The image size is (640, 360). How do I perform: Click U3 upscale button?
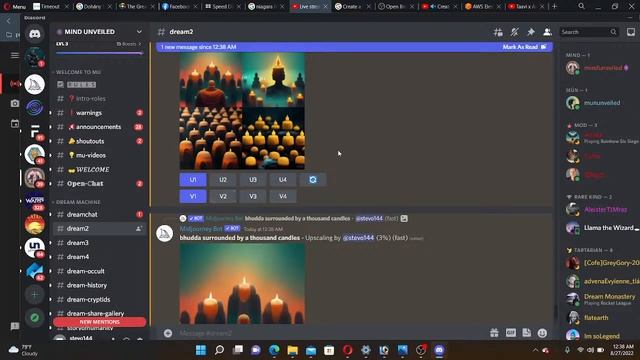click(x=253, y=180)
